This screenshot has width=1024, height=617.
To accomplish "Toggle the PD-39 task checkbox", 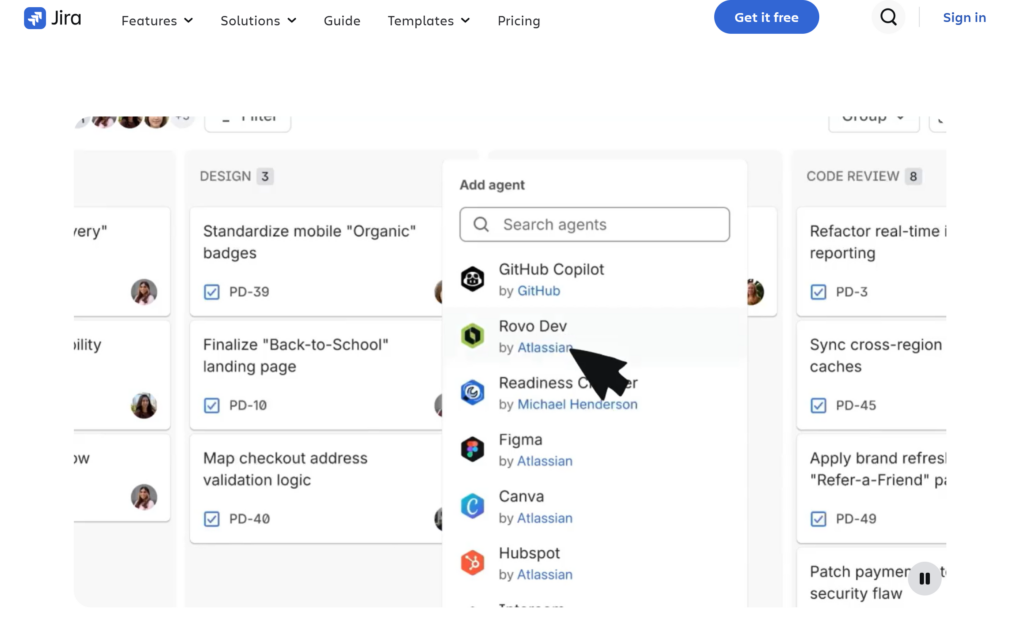I will click(x=212, y=292).
